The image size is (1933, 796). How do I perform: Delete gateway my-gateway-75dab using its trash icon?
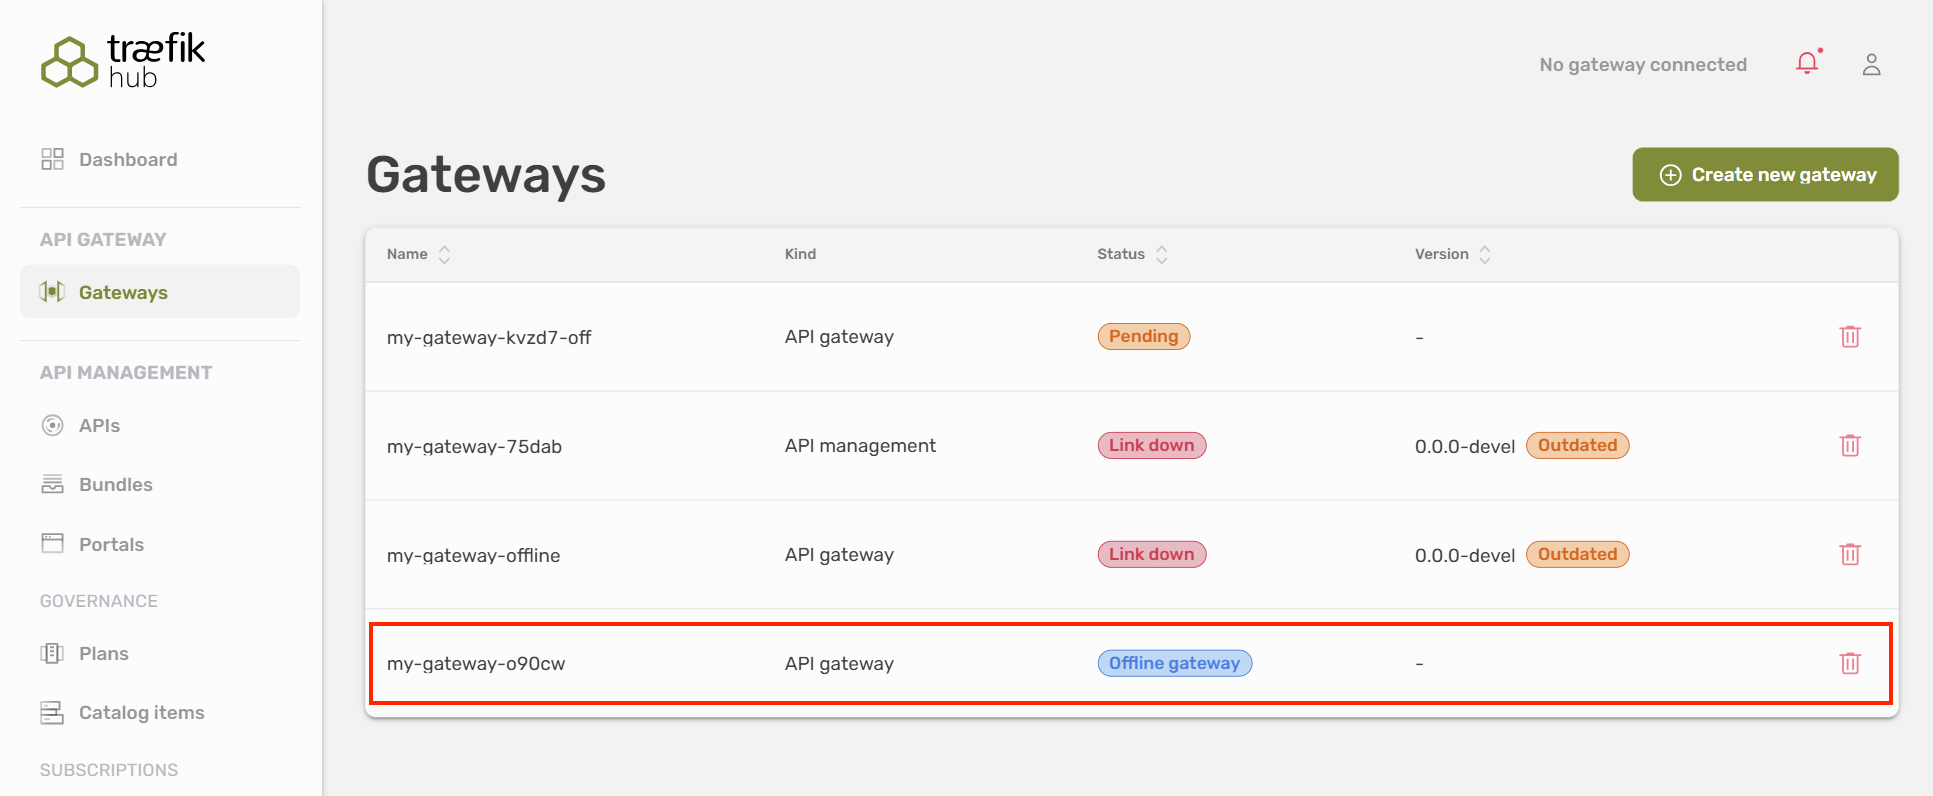pos(1849,446)
